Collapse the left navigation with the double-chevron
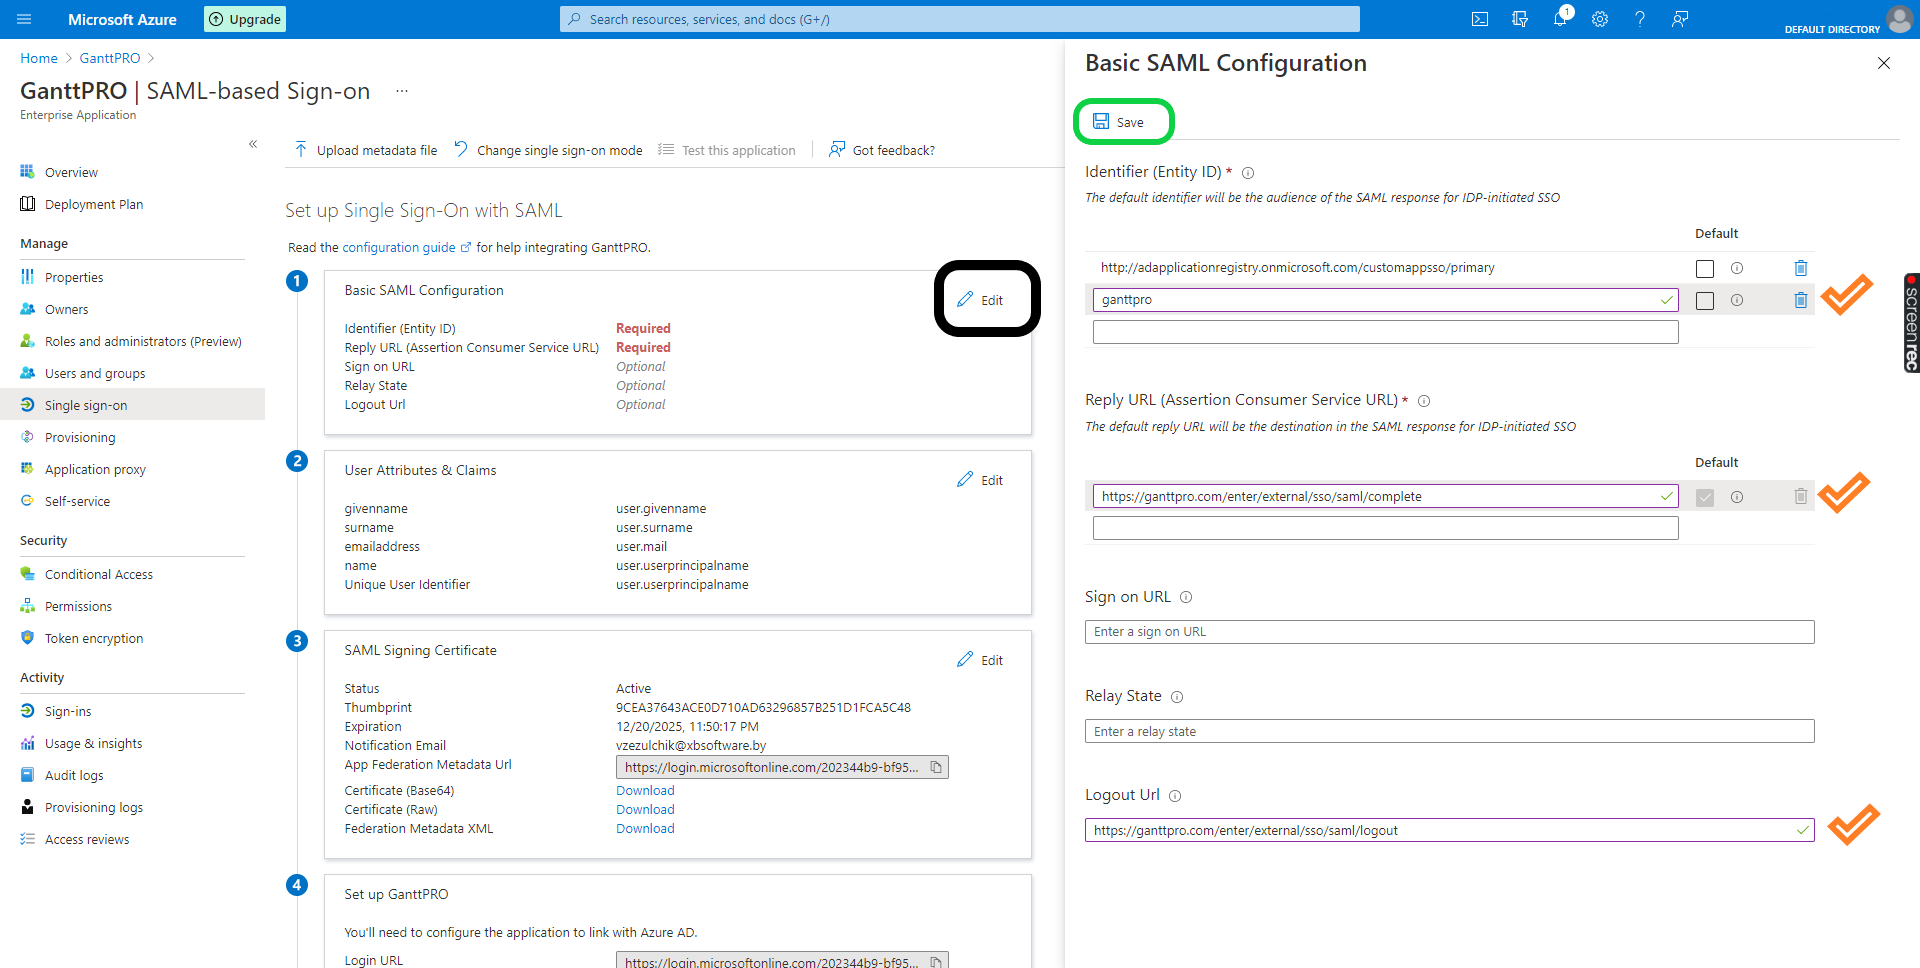1920x968 pixels. tap(253, 144)
